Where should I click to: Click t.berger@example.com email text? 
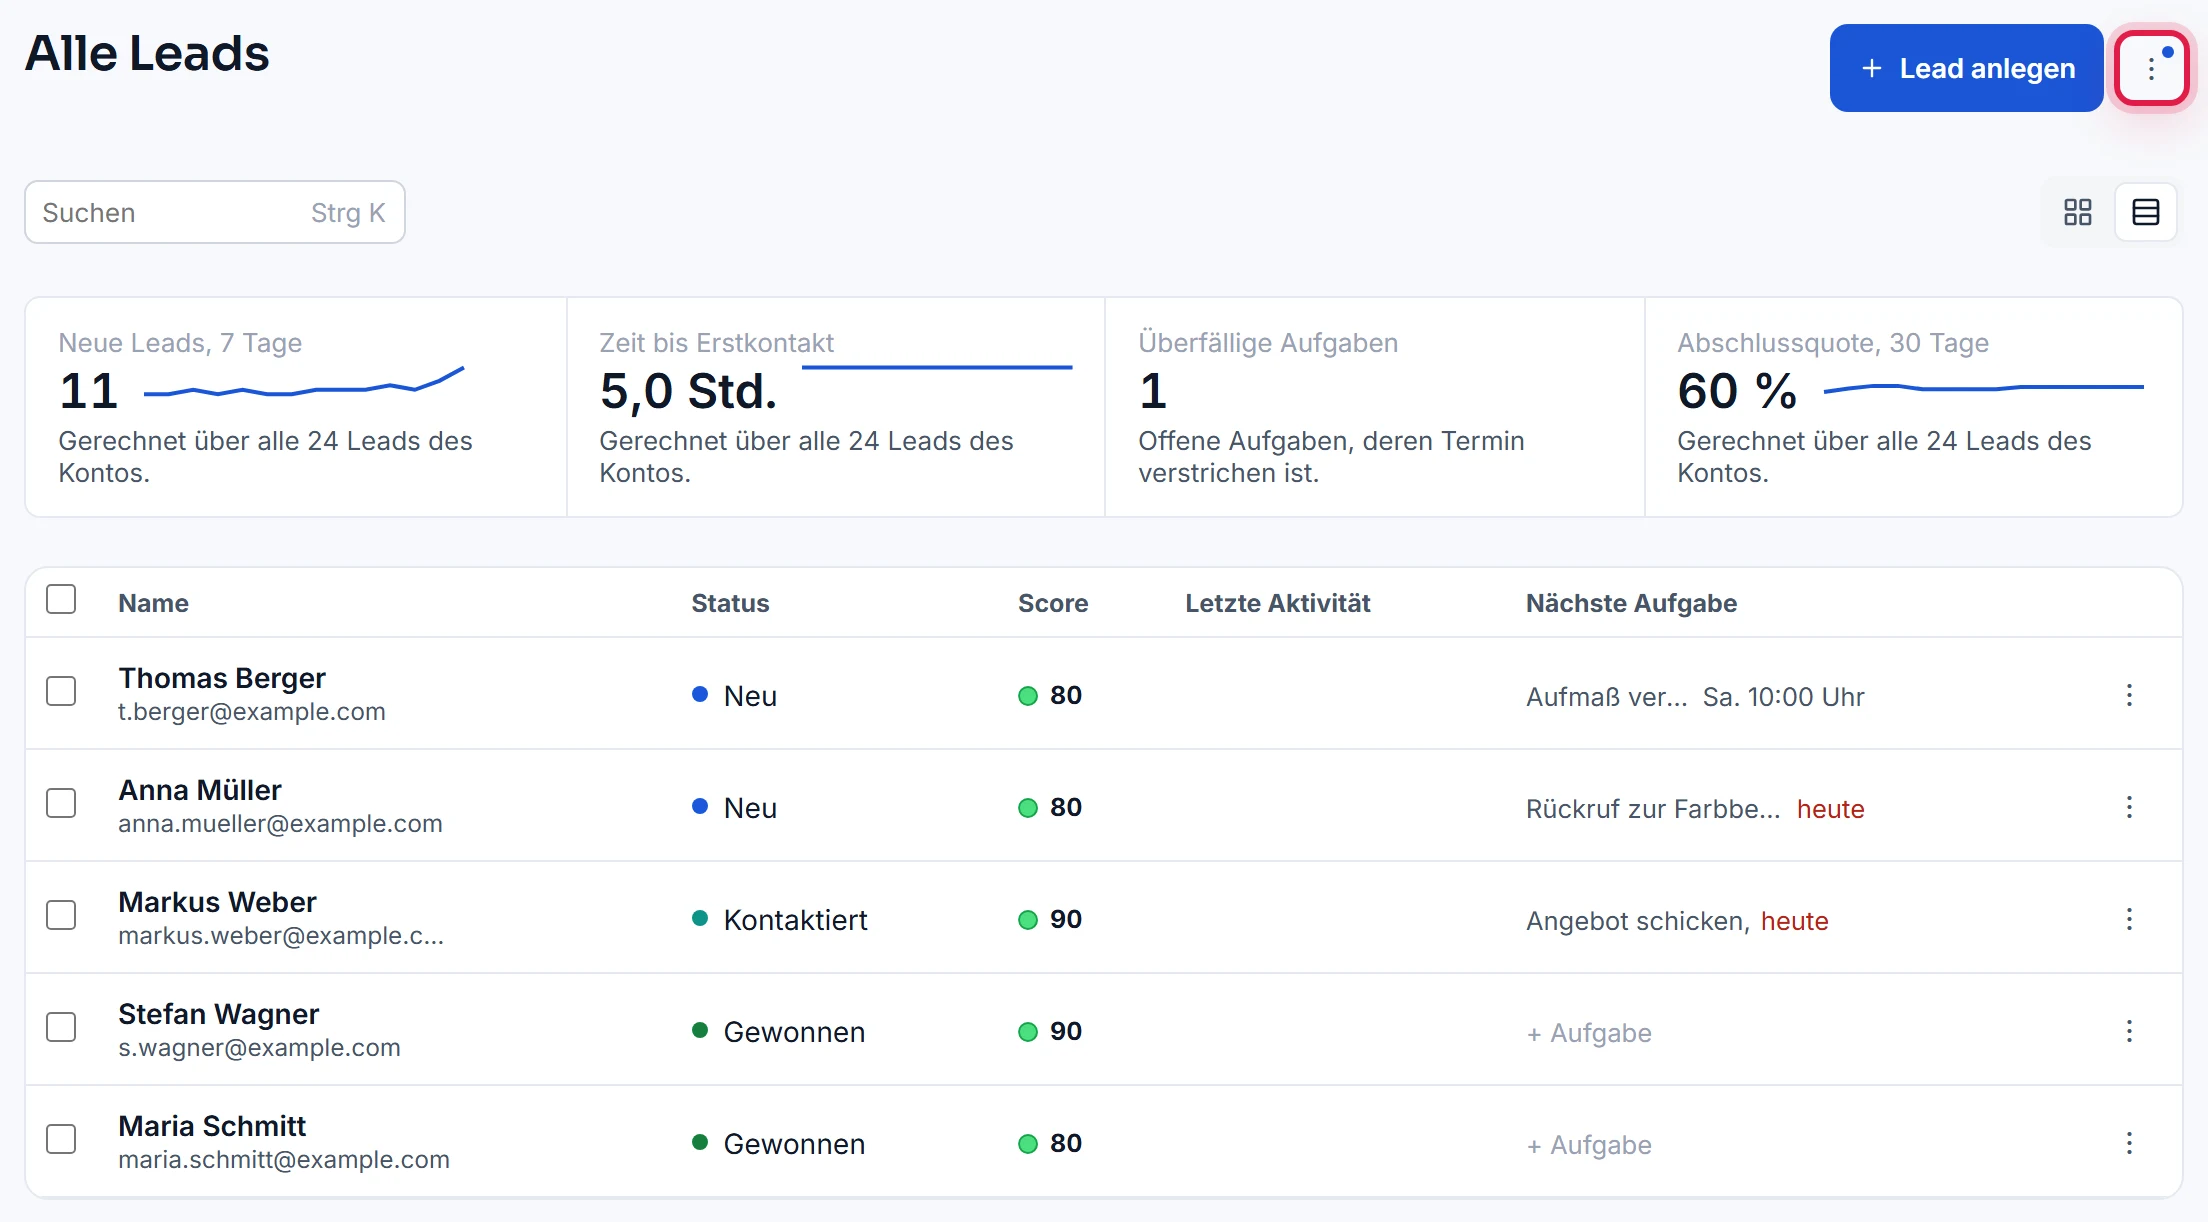click(251, 712)
